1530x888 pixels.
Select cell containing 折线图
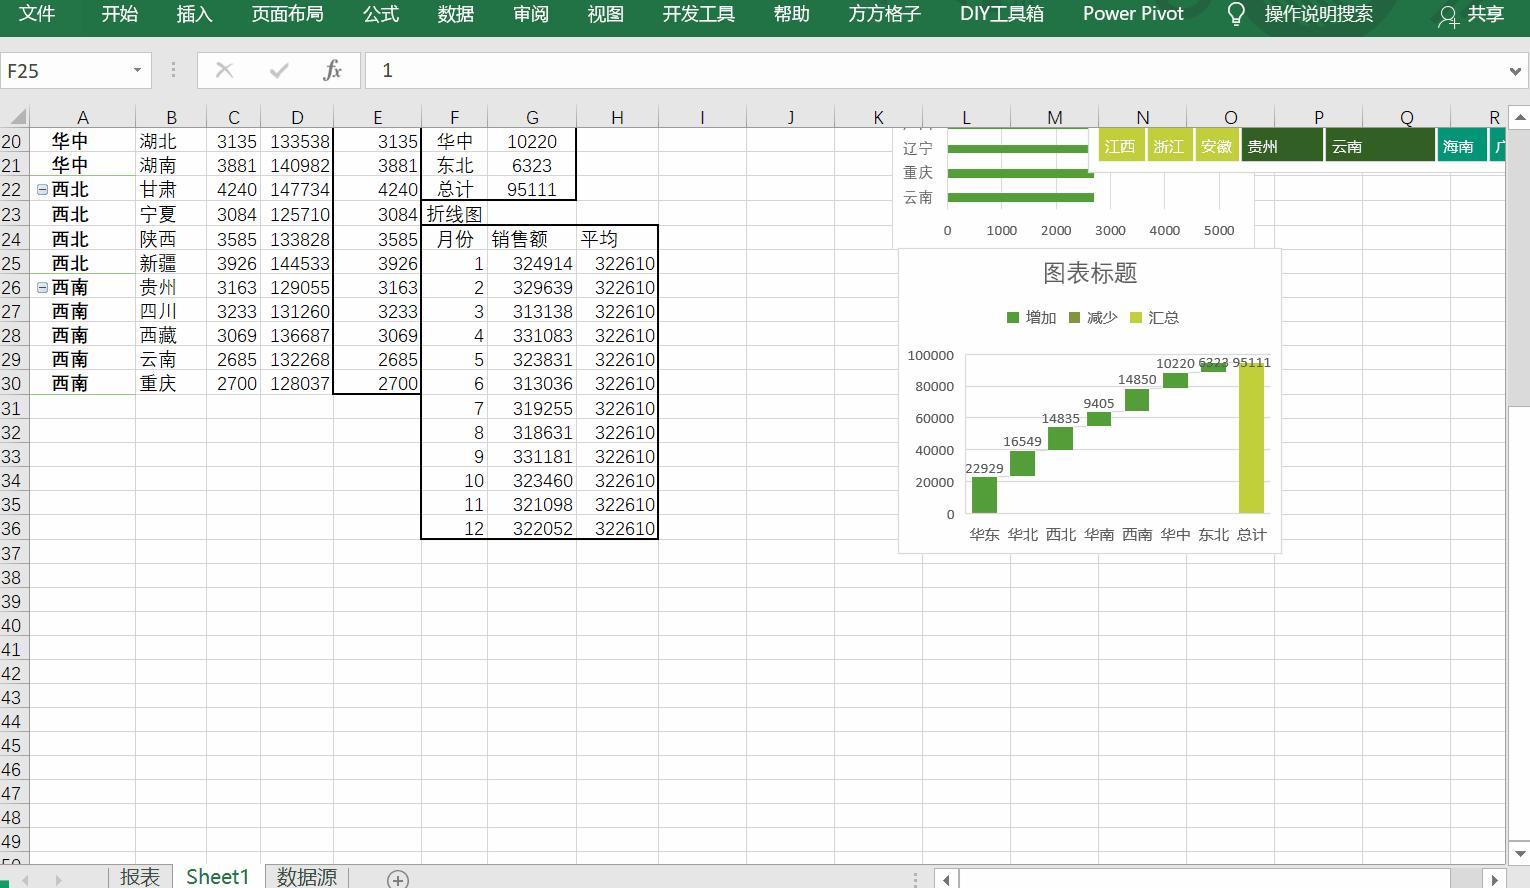454,215
